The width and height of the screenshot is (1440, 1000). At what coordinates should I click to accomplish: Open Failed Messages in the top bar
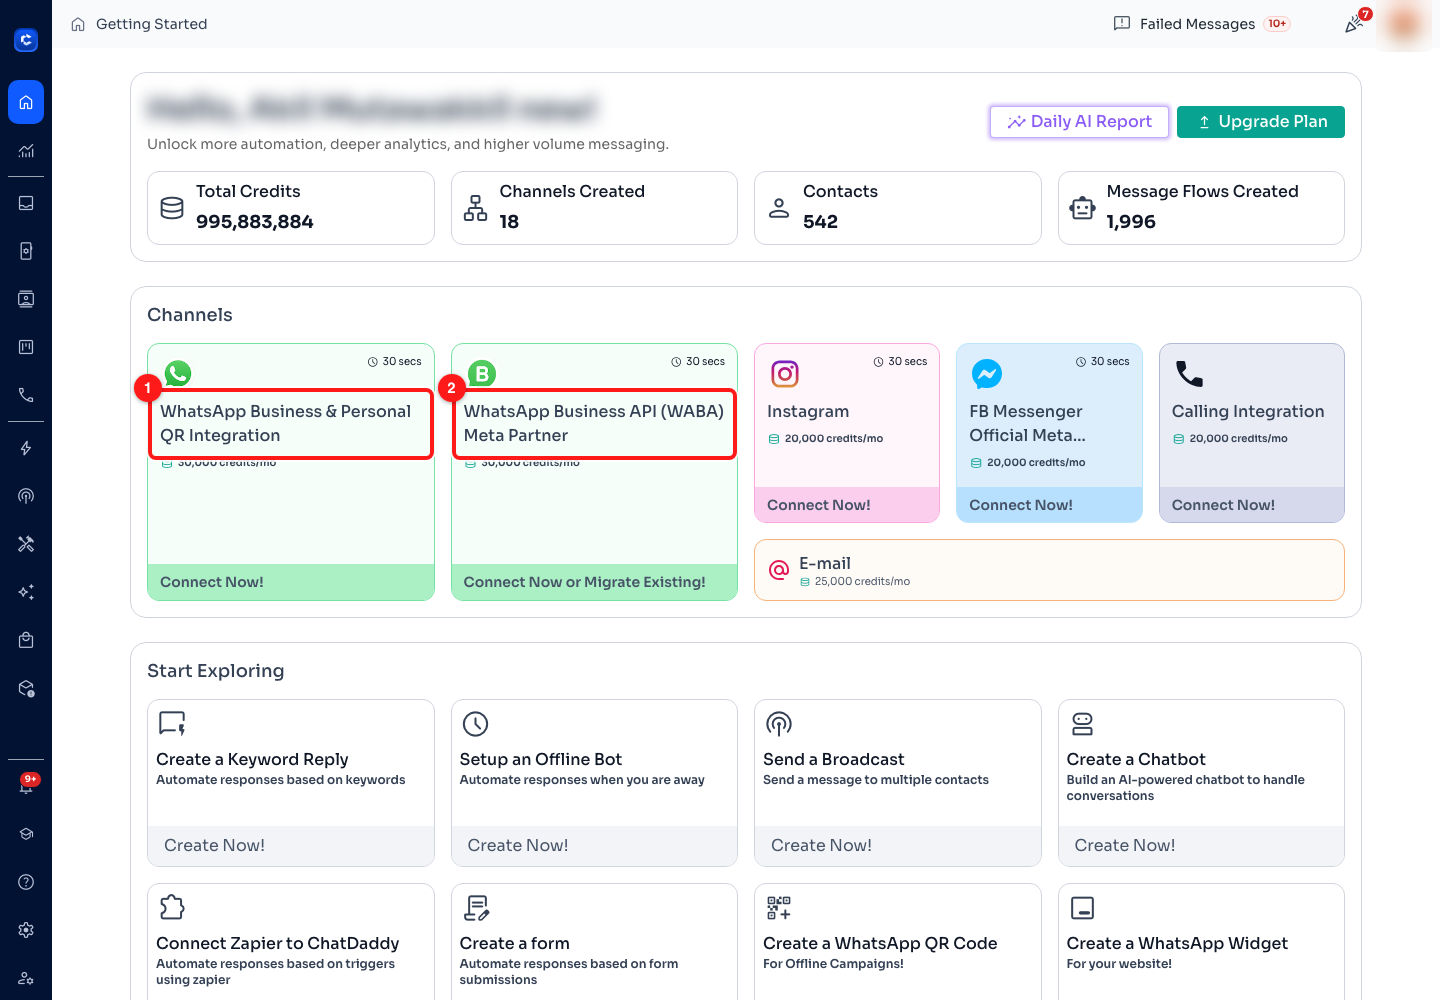(1201, 24)
